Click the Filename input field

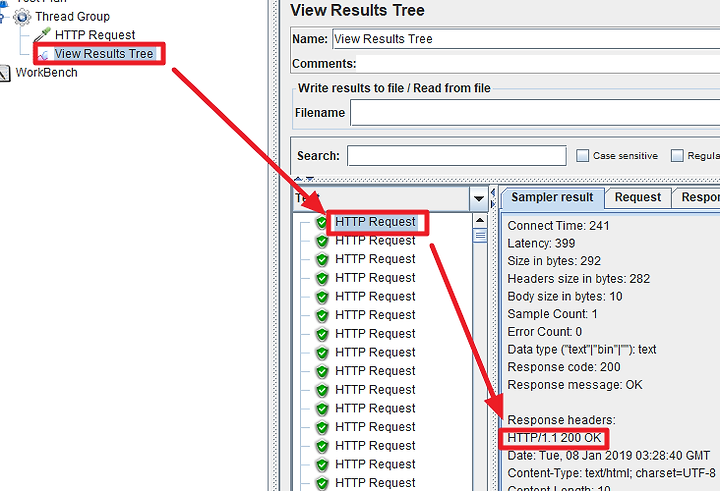(x=535, y=113)
